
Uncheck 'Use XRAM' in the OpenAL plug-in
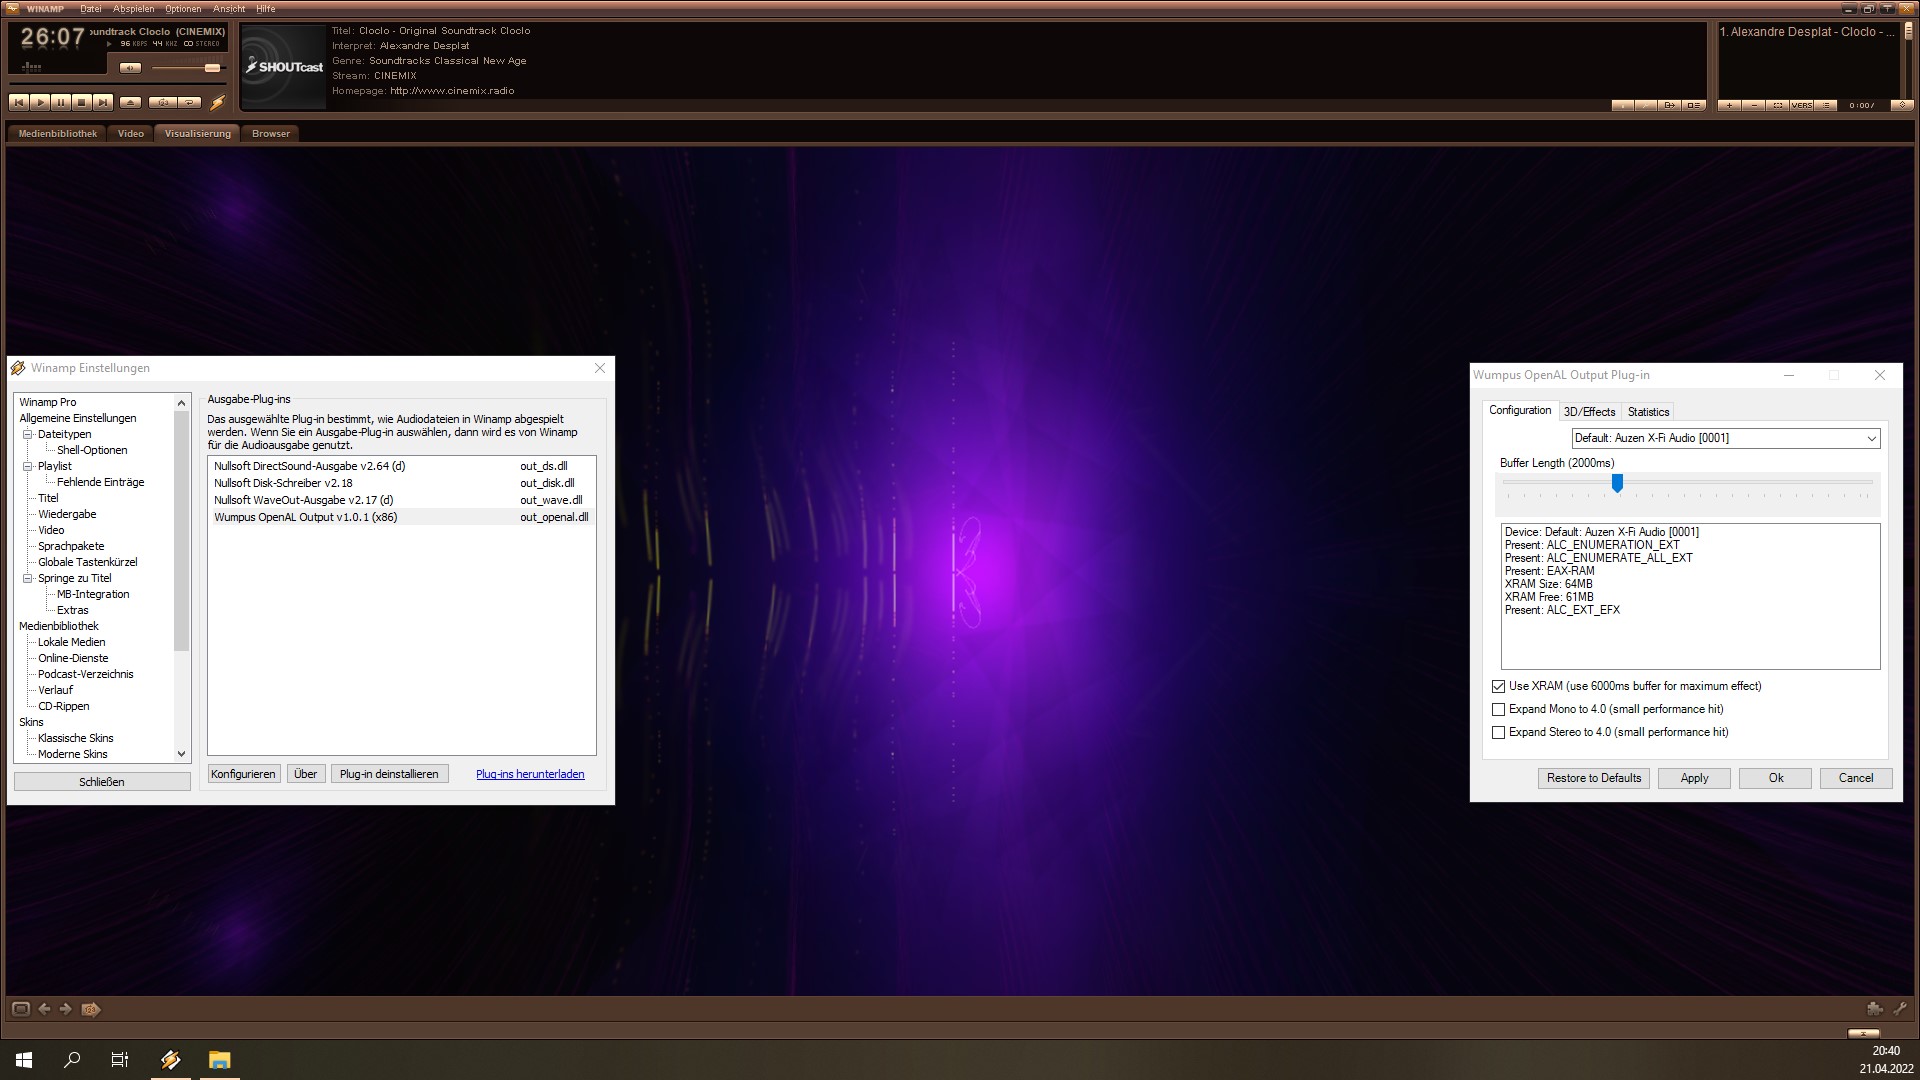[1498, 686]
